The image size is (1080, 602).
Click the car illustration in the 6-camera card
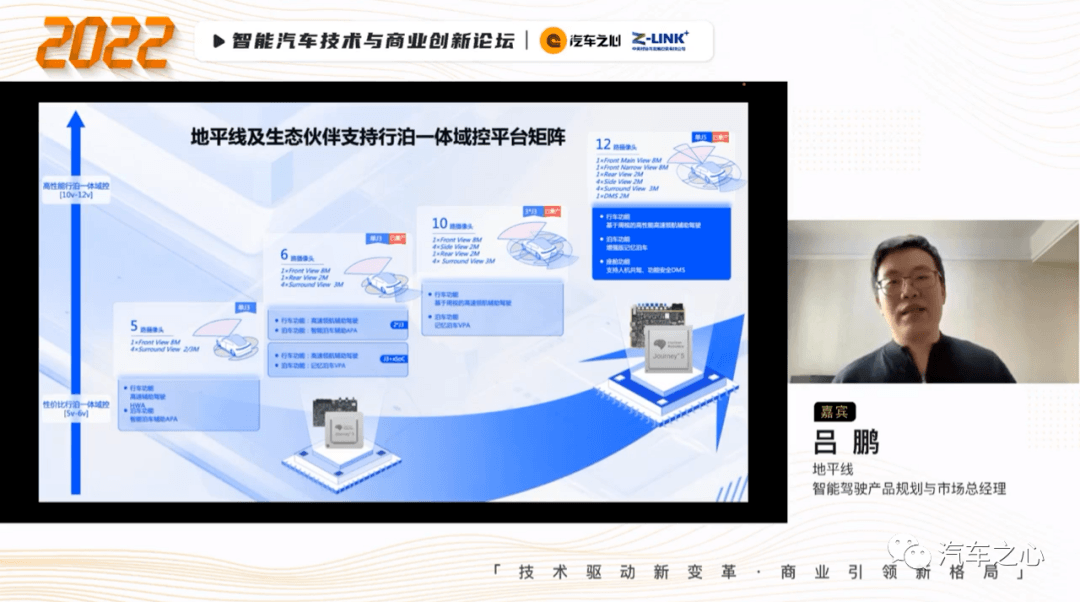click(379, 278)
